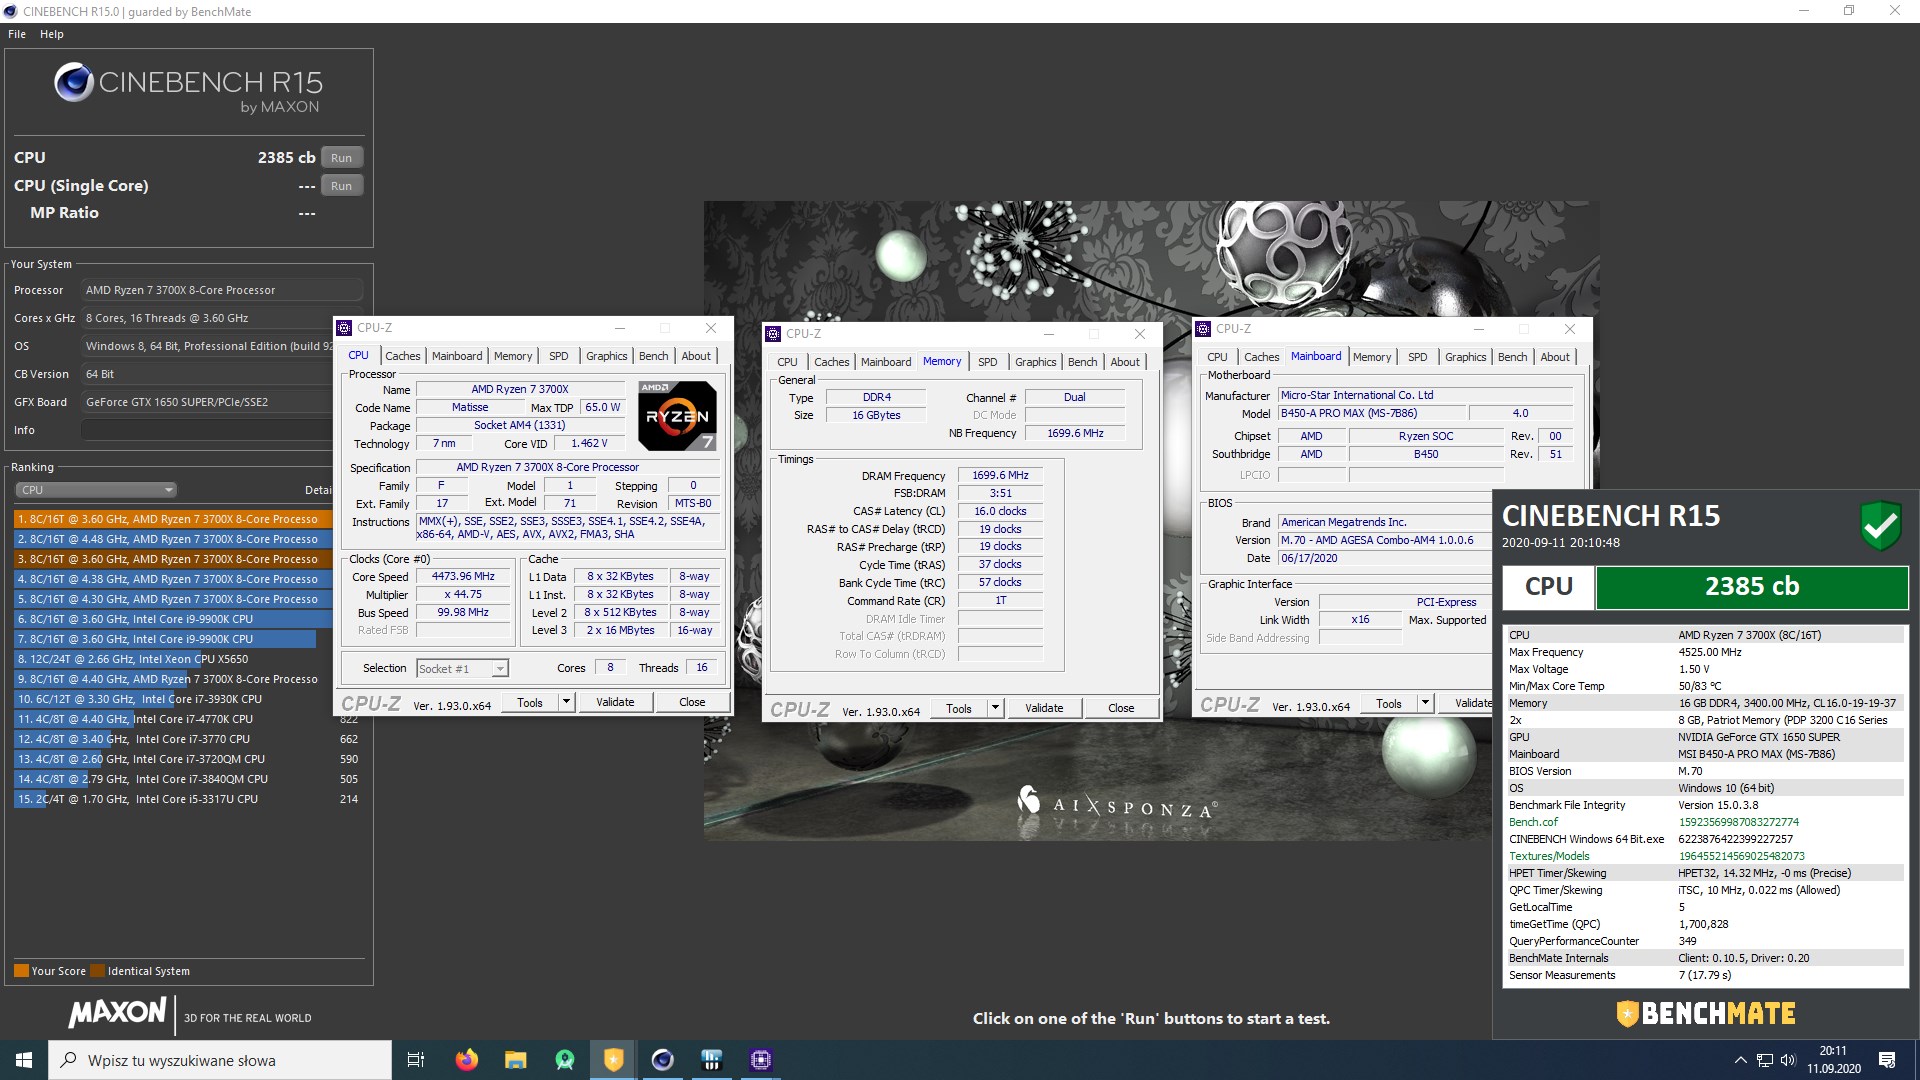Switch to CPU-Z via taskbar icon
Image resolution: width=1920 pixels, height=1080 pixels.
point(761,1060)
